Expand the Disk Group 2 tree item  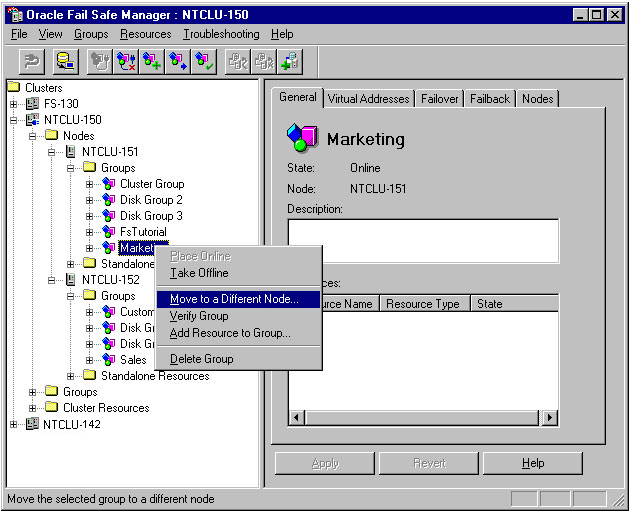tap(89, 201)
